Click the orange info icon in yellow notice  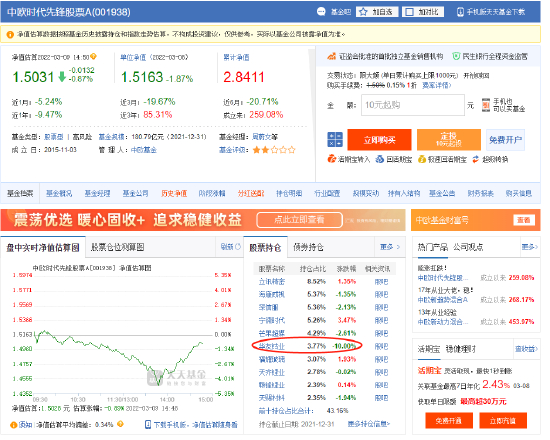pyautogui.click(x=10, y=34)
